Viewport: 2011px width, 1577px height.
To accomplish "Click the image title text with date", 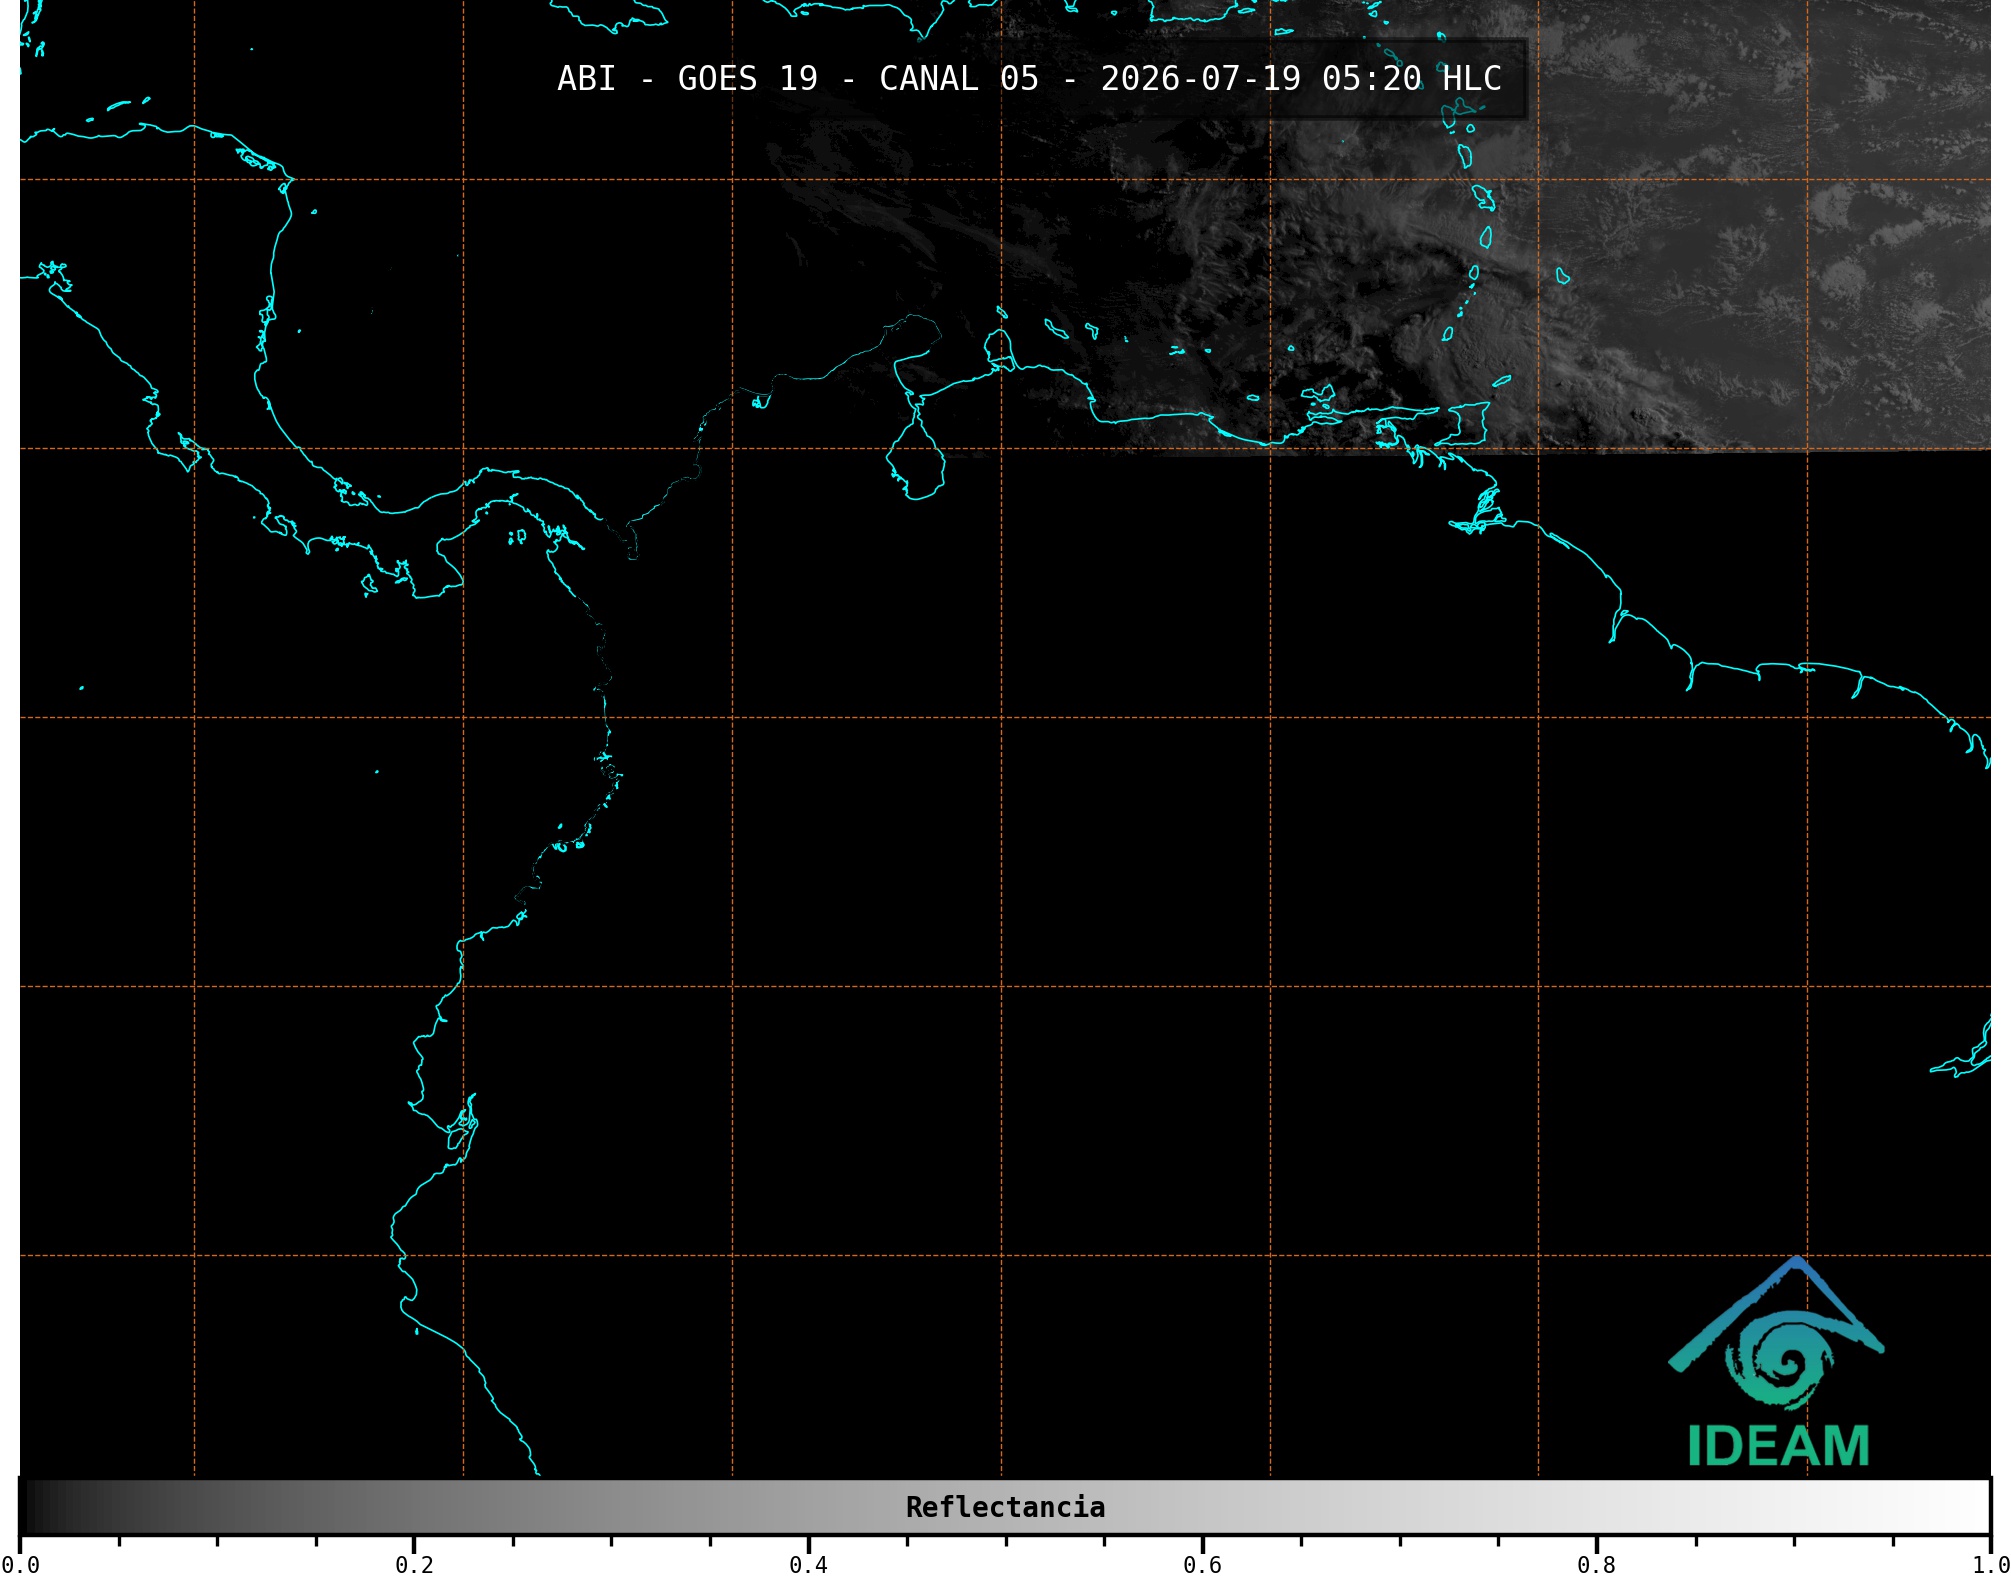I will pyautogui.click(x=1029, y=79).
